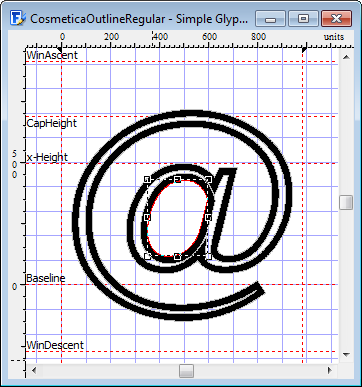Select the middle-right contour selection handle
362x387 pixels.
point(209,218)
